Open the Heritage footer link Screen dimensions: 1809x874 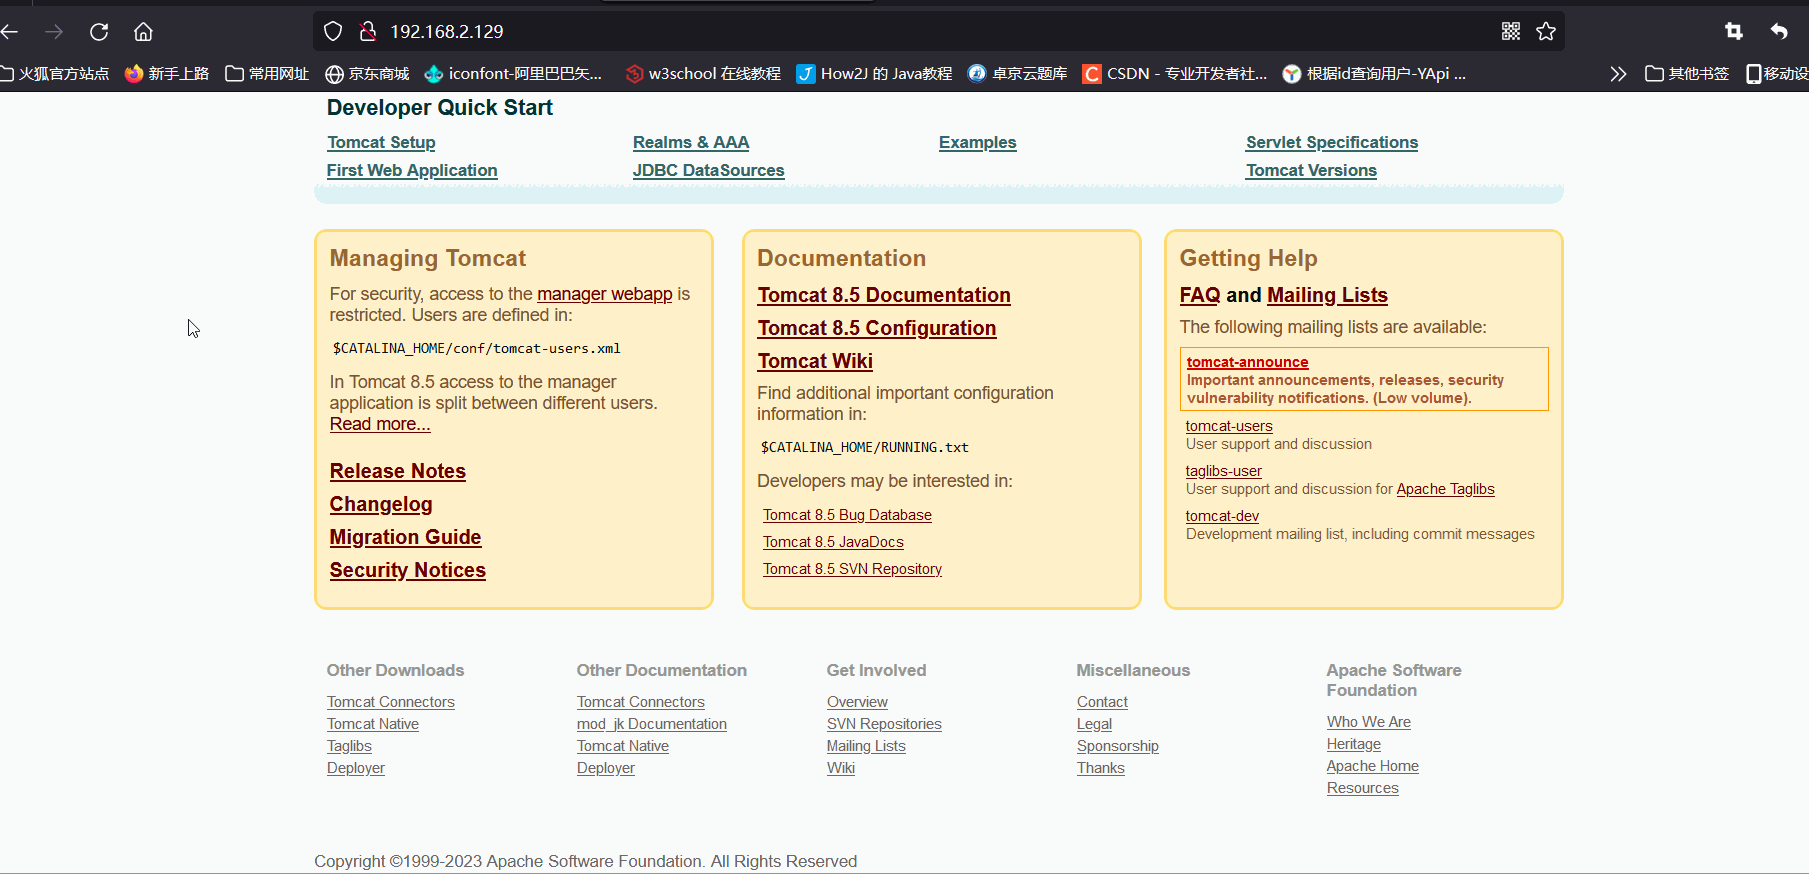pyautogui.click(x=1354, y=744)
